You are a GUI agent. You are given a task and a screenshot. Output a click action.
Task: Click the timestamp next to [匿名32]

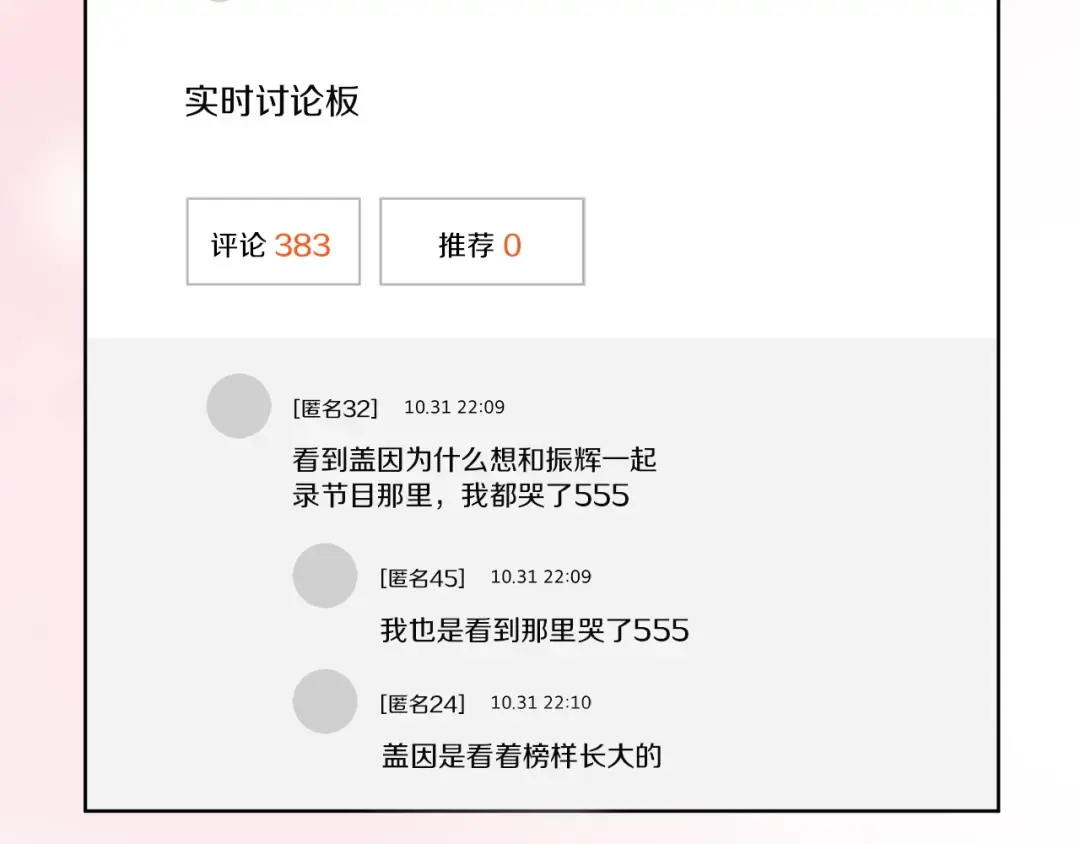454,407
